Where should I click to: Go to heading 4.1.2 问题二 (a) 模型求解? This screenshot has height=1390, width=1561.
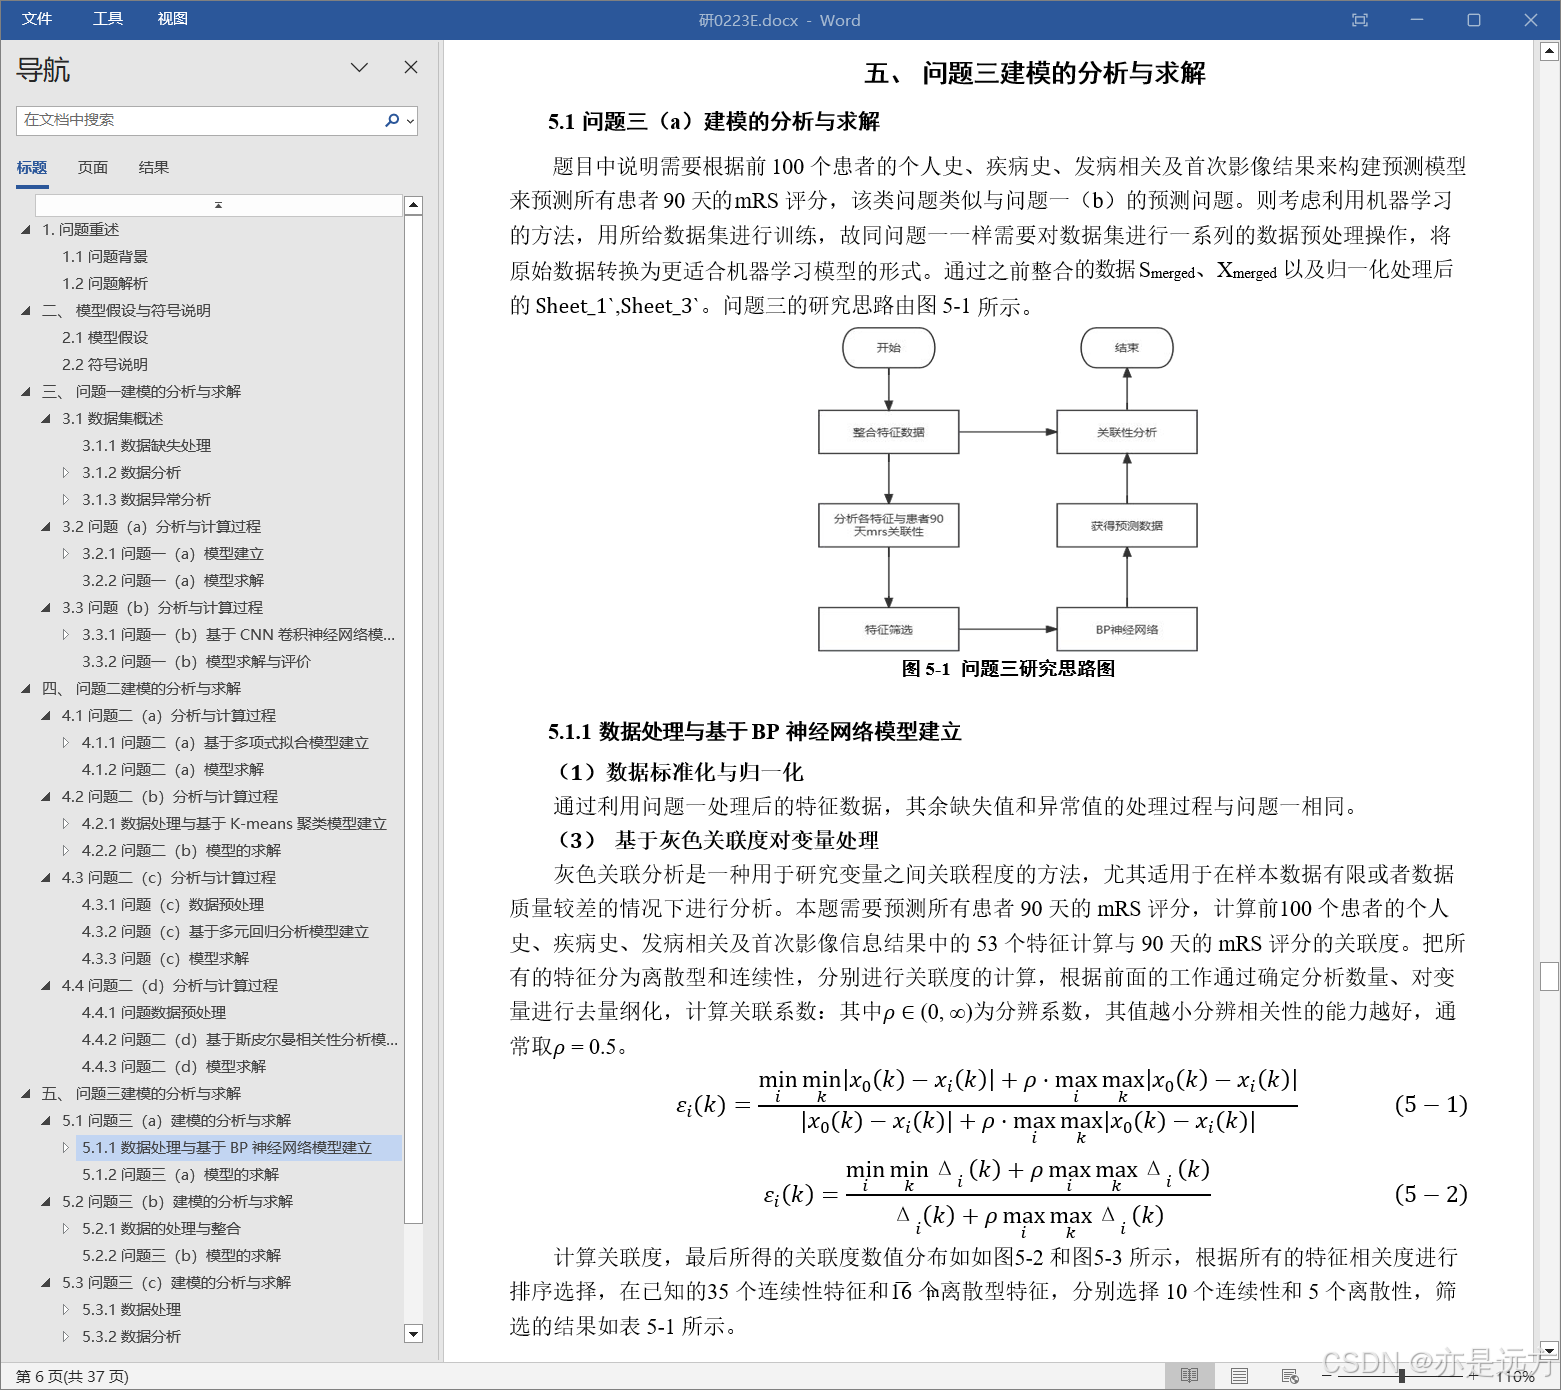173,770
